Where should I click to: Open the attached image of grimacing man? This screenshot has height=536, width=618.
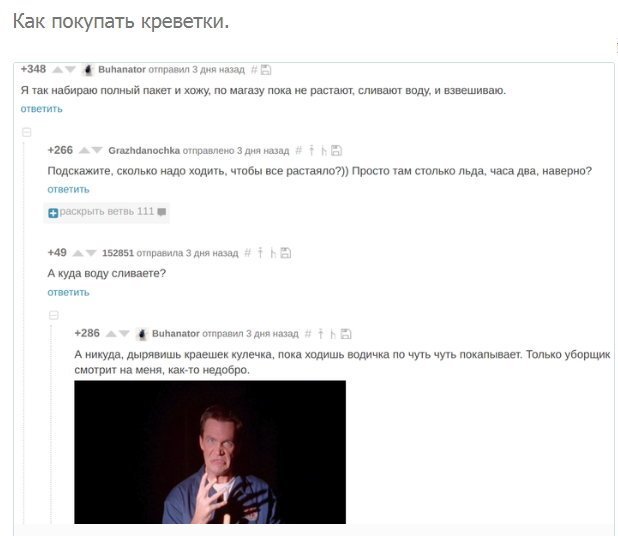tap(210, 452)
